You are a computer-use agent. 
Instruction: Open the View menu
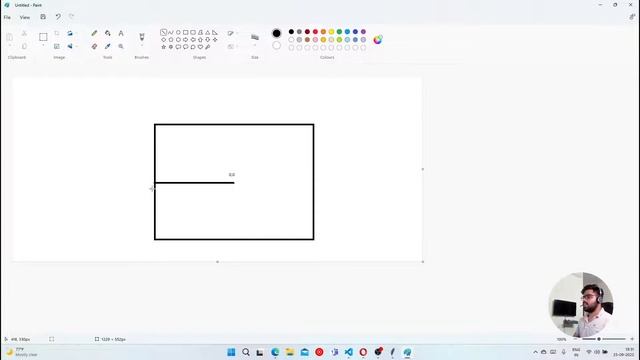(24, 18)
